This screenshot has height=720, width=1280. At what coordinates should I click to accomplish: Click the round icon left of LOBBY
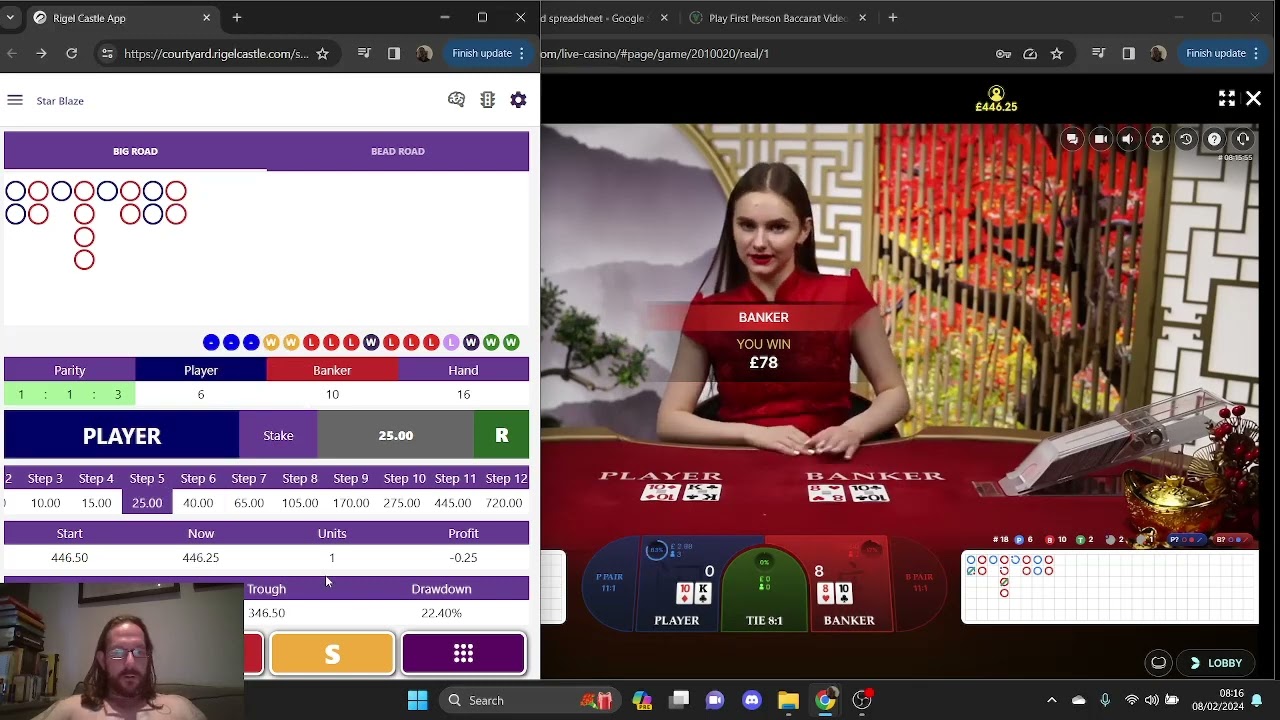[1158, 663]
